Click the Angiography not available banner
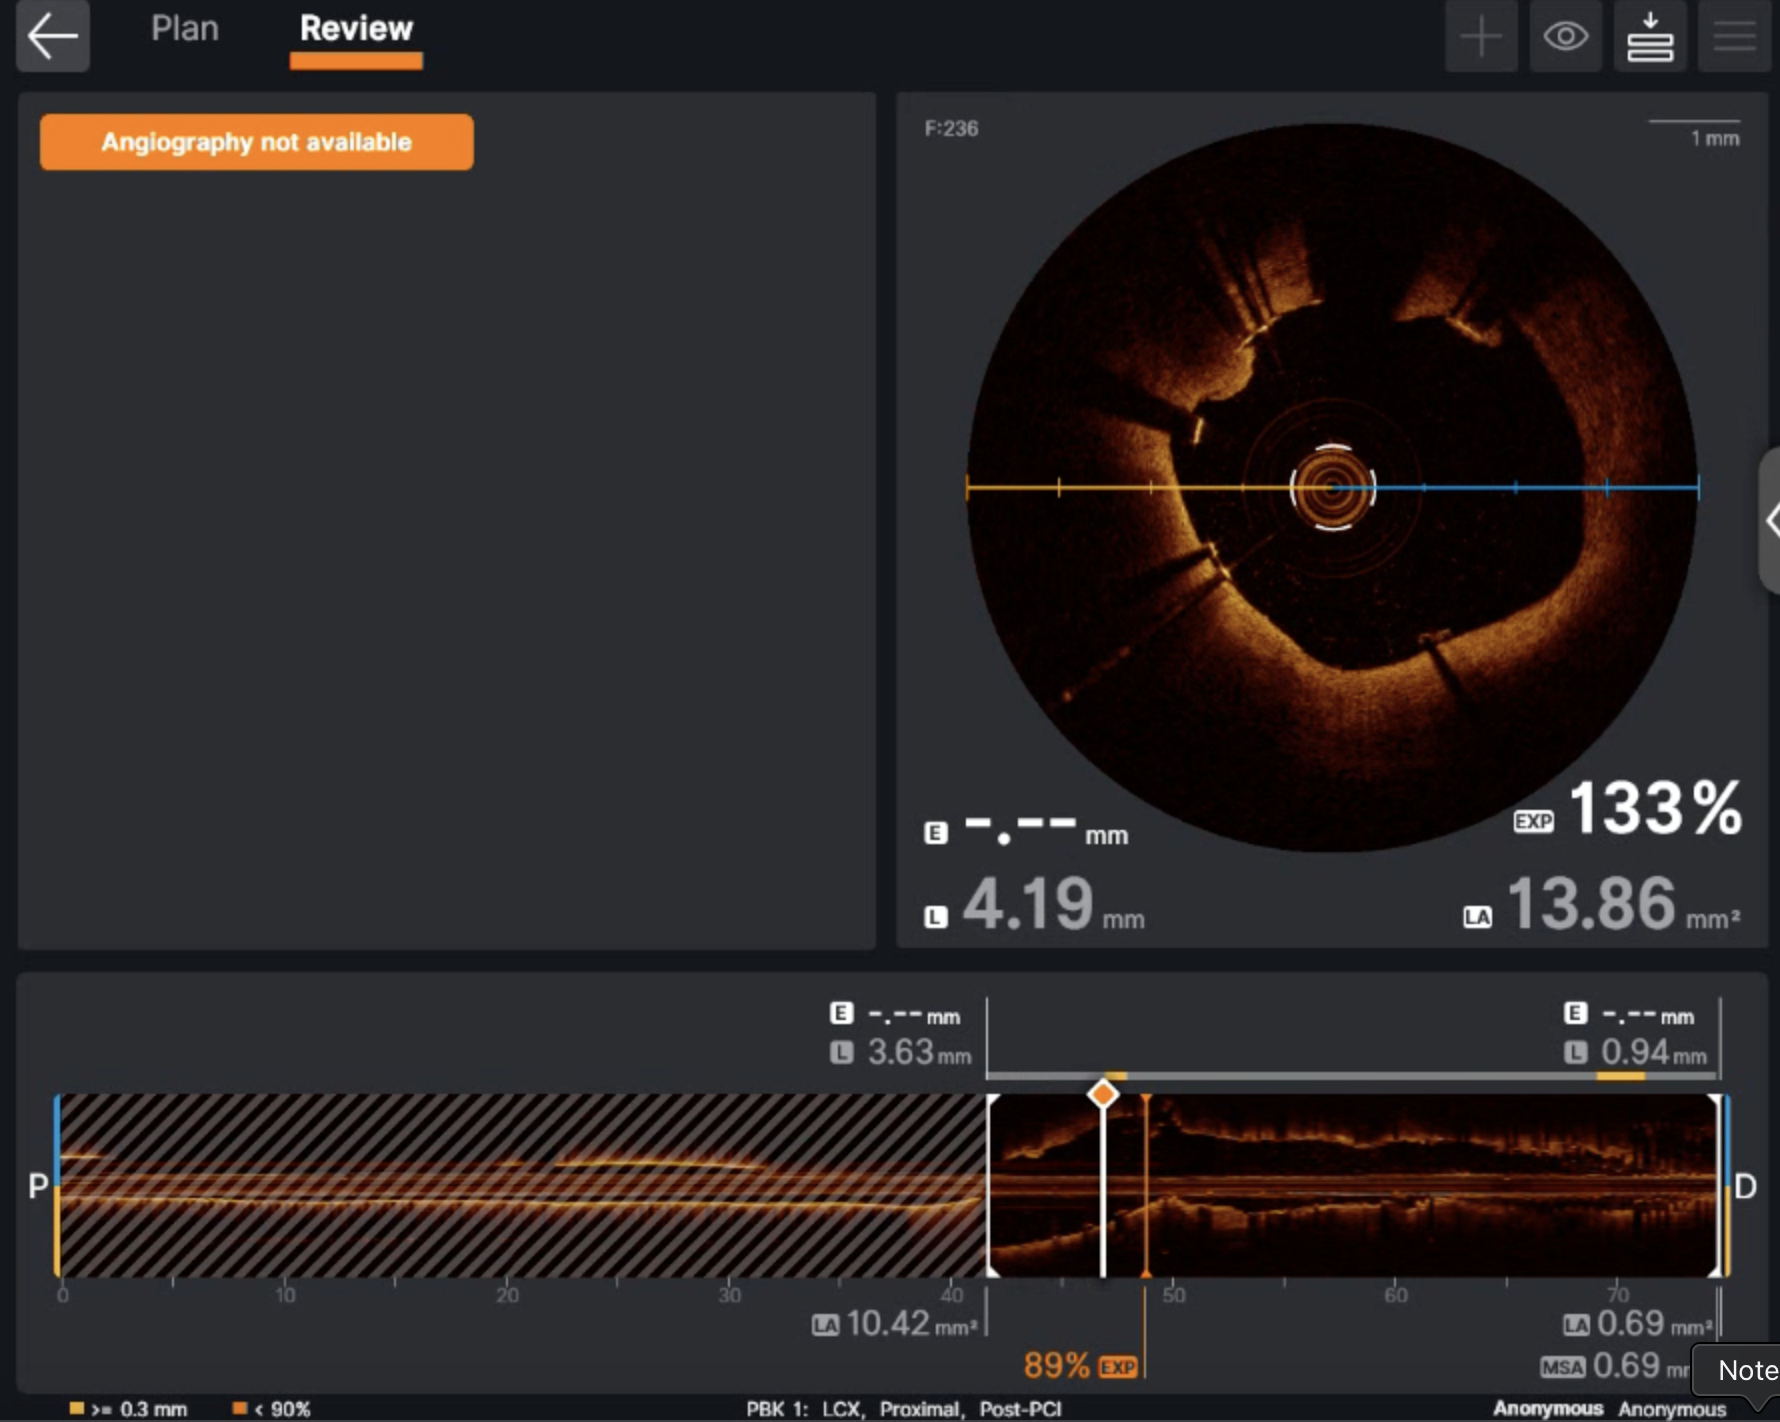The height and width of the screenshot is (1422, 1780). click(257, 142)
